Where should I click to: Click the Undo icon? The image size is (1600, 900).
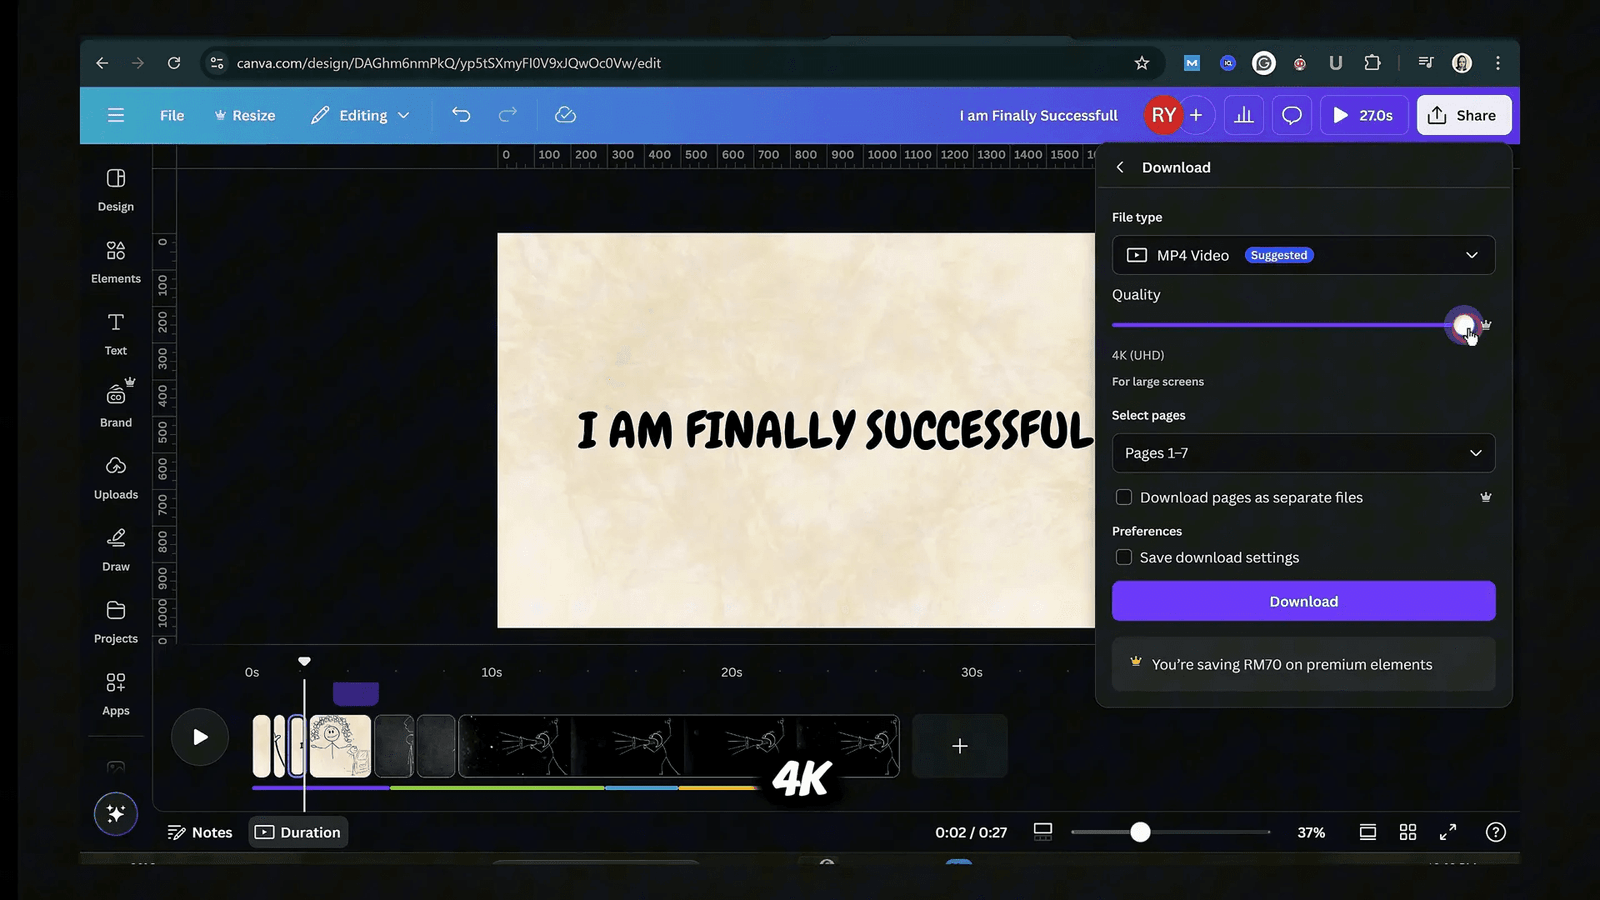tap(461, 115)
